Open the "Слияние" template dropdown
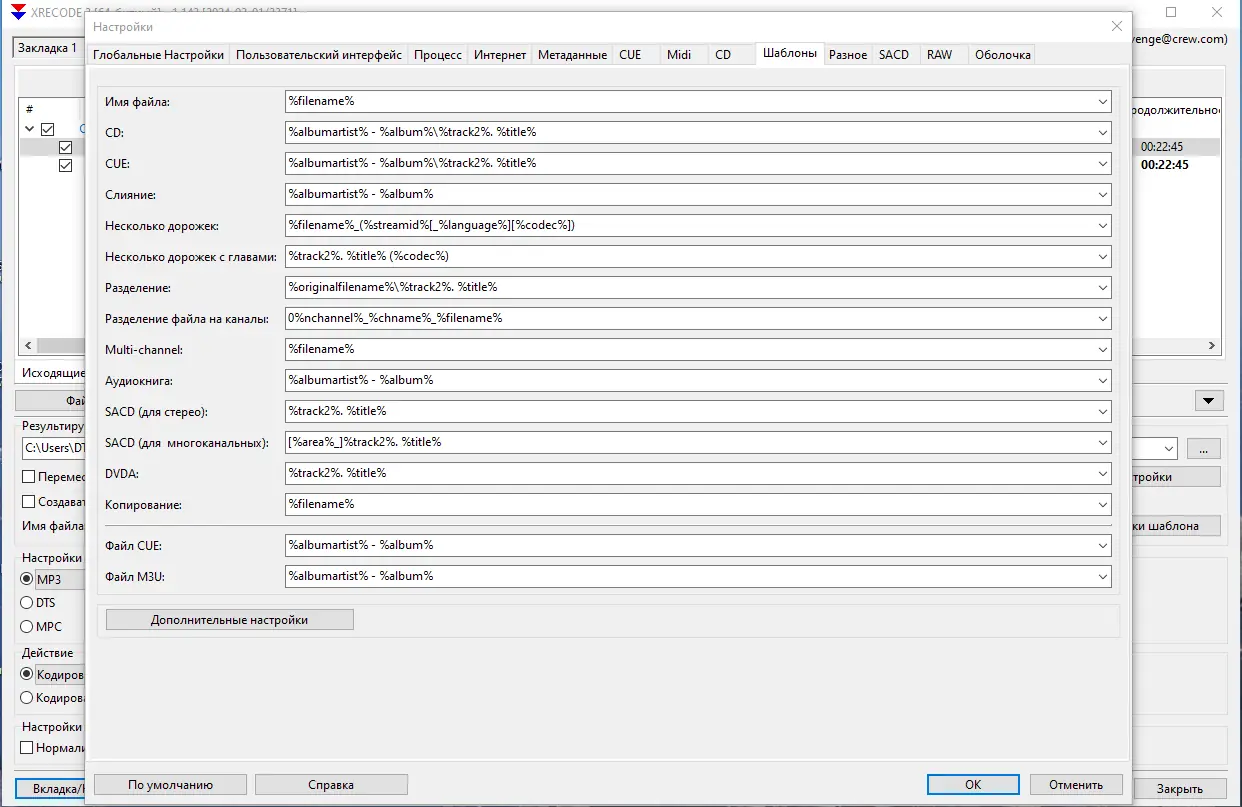1242x807 pixels. point(1102,194)
